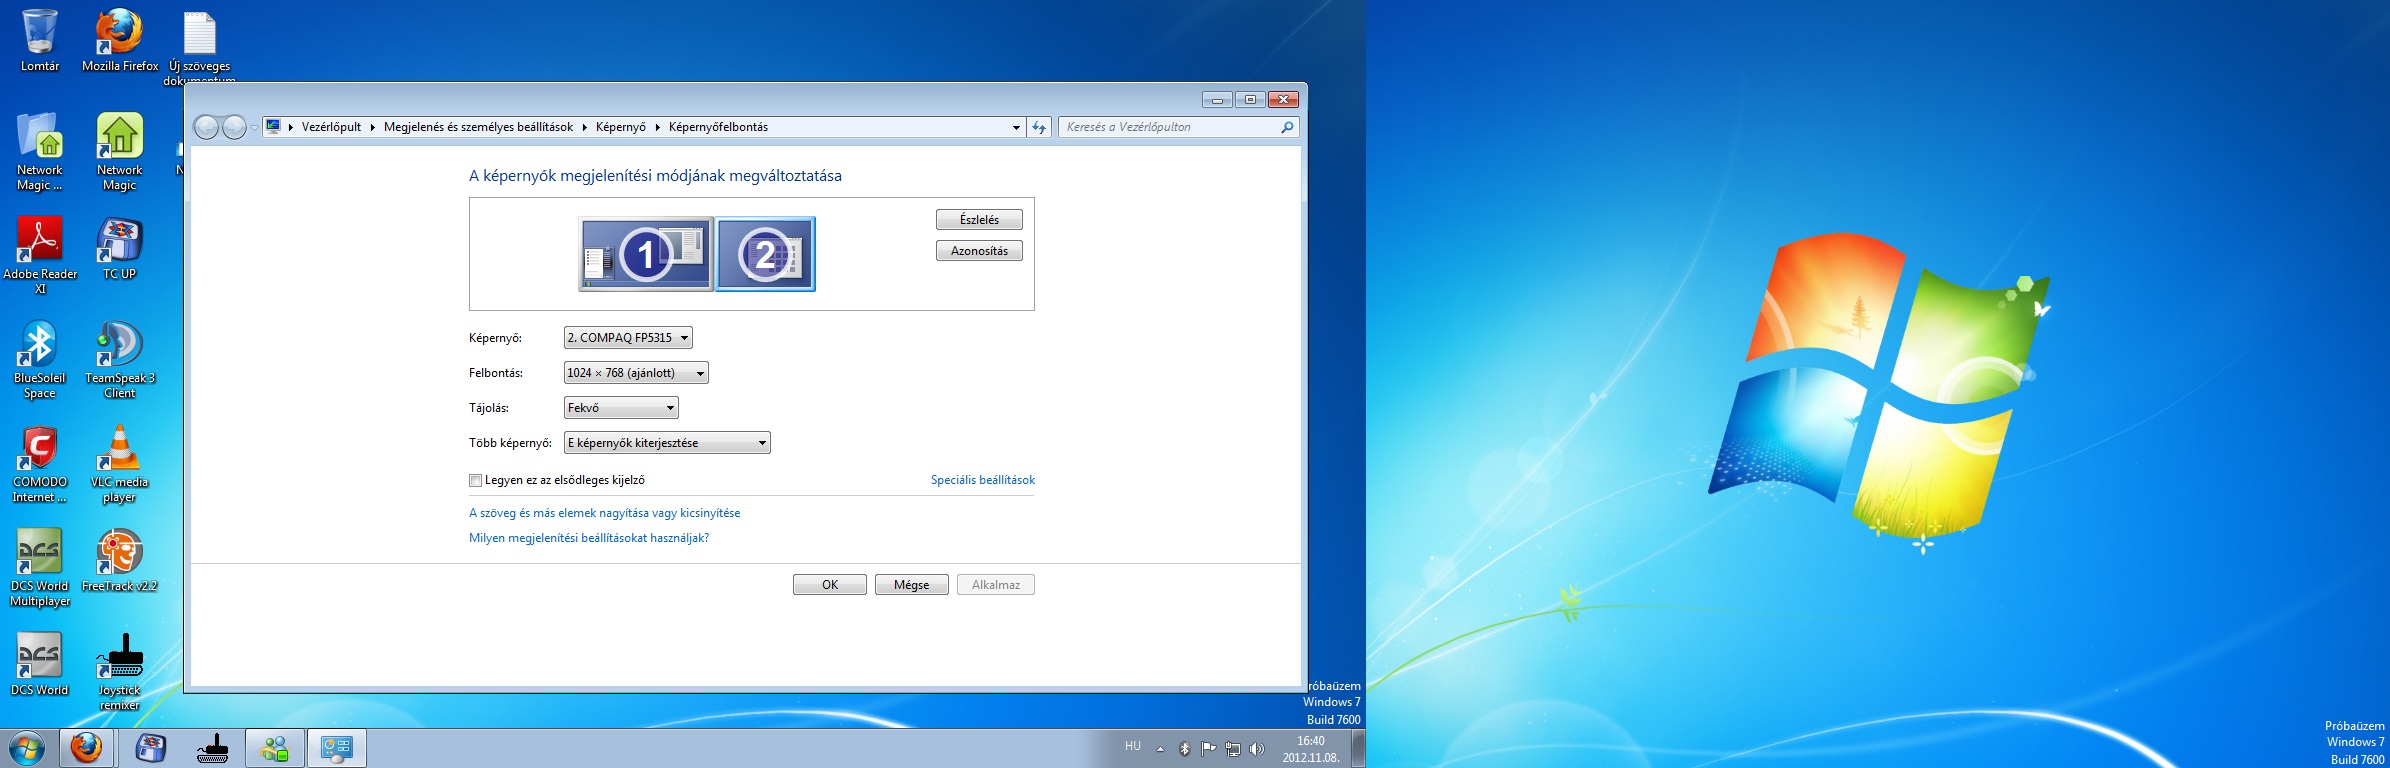Open the DCS World desktop shortcut
Viewport: 2390px width, 768px height.
point(40,664)
